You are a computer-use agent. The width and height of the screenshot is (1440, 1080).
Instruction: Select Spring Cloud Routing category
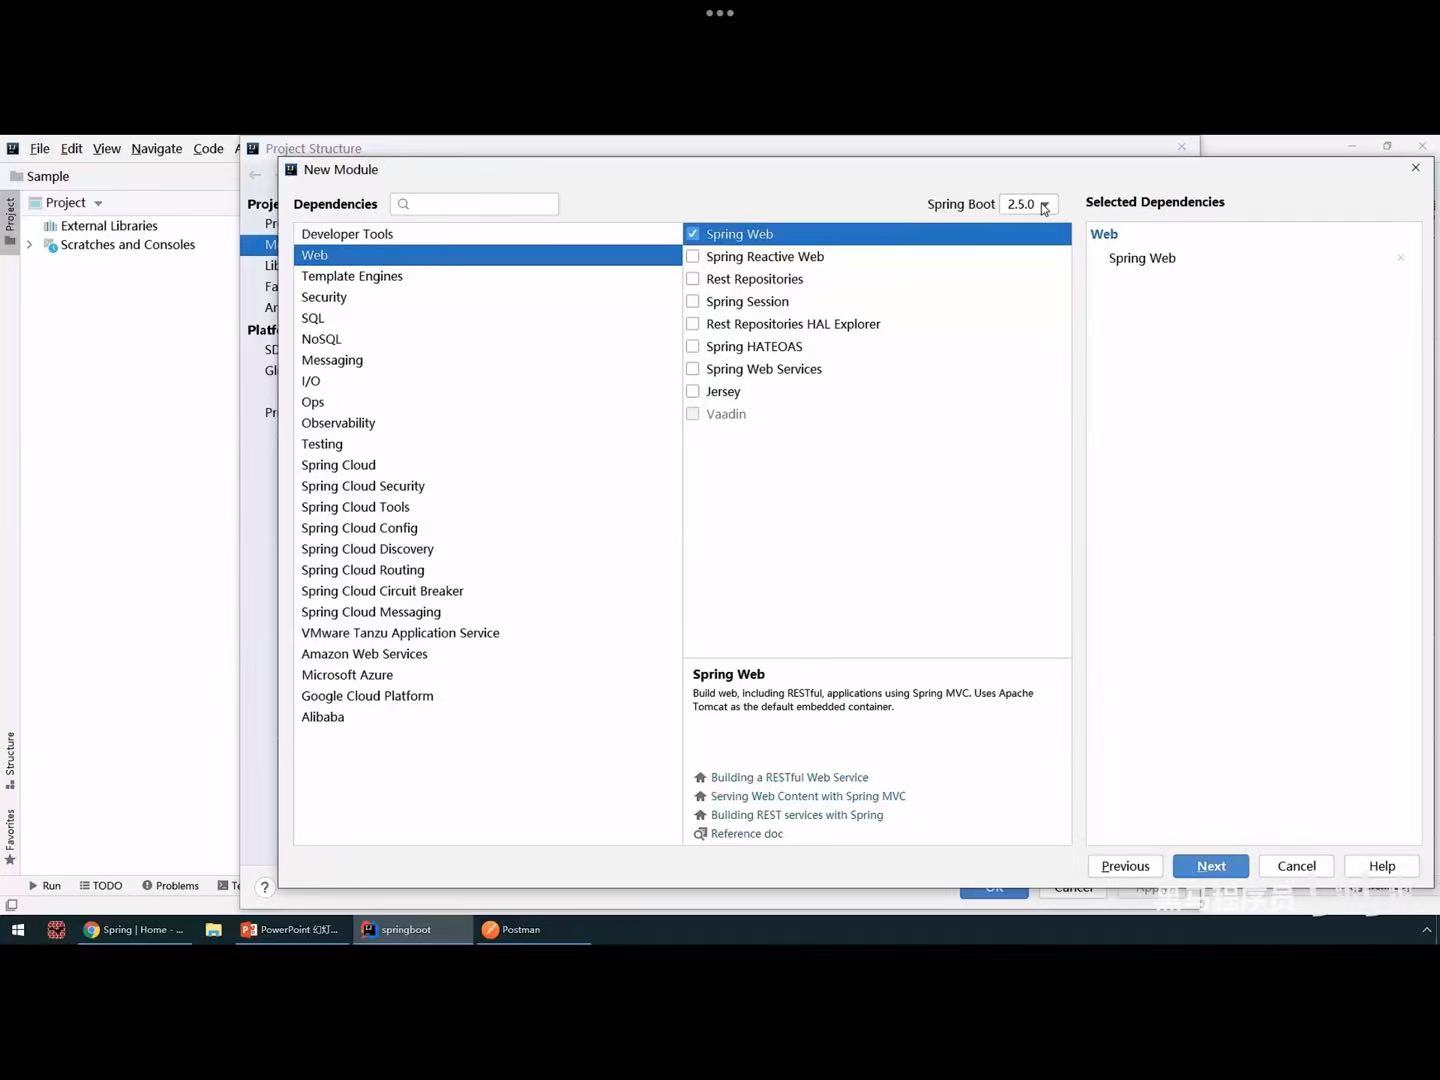(x=487, y=570)
